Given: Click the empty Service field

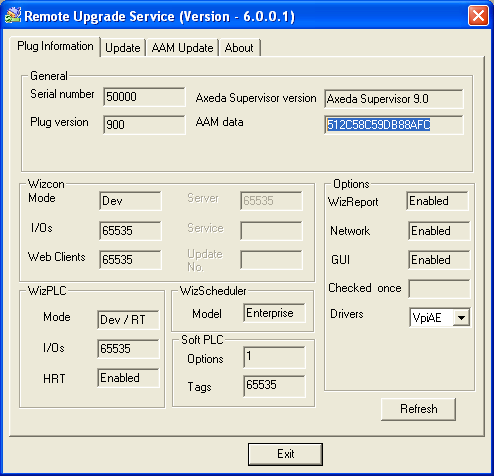Looking at the screenshot, I should tap(271, 231).
